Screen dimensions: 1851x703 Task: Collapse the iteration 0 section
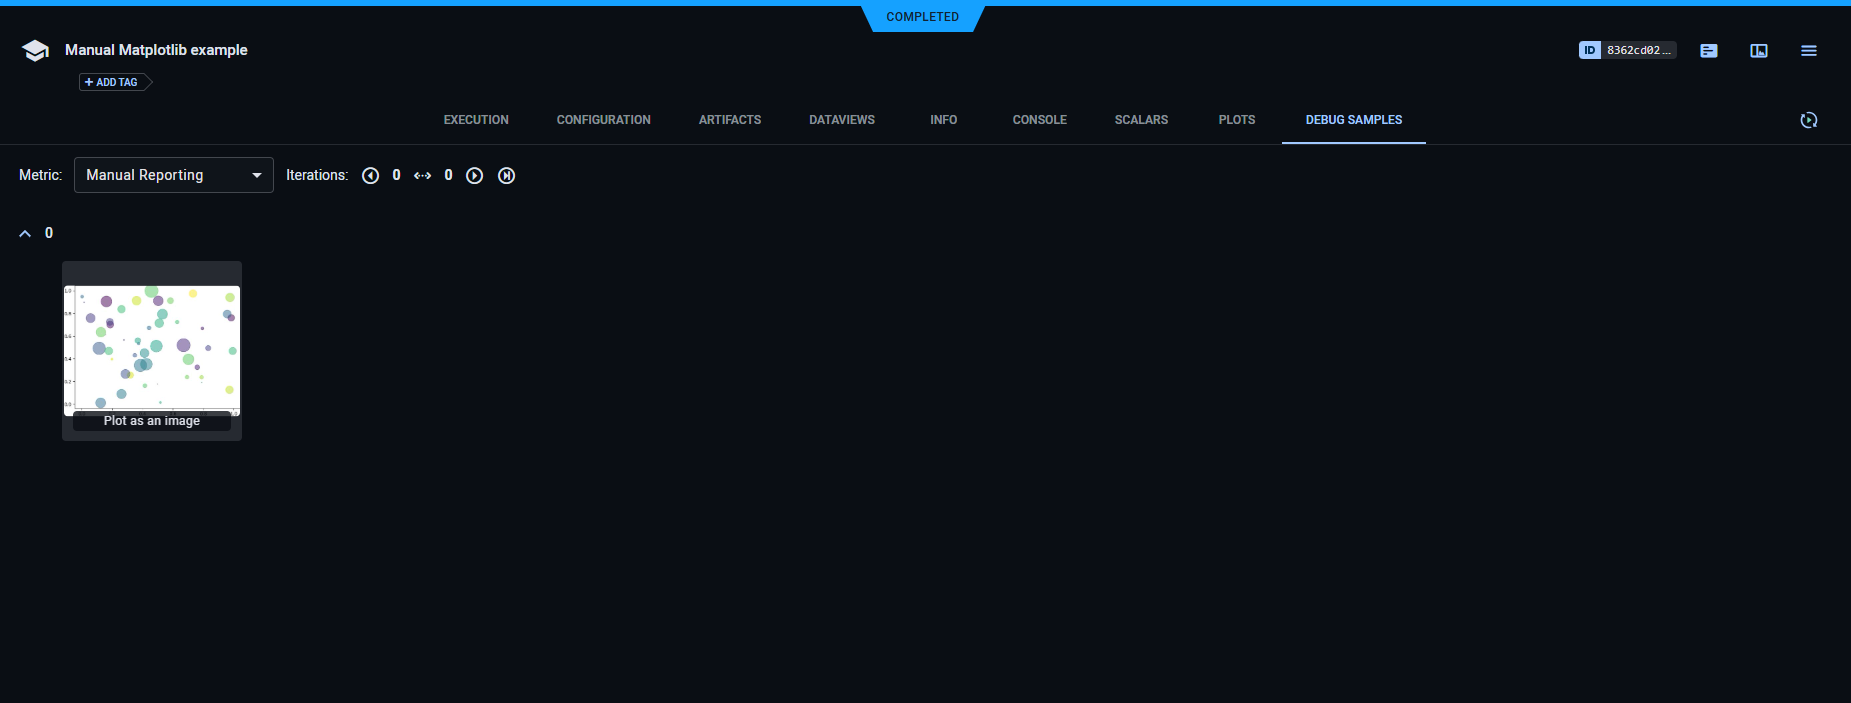pyautogui.click(x=25, y=233)
